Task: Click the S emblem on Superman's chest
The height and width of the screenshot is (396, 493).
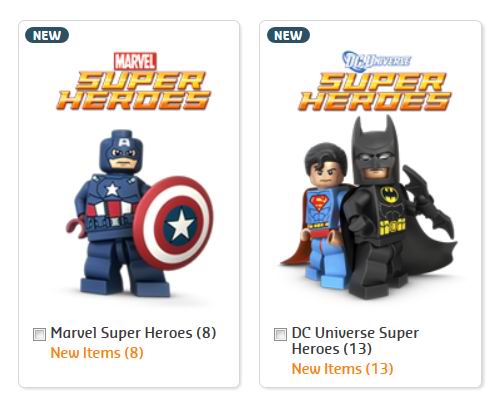Action: point(319,203)
